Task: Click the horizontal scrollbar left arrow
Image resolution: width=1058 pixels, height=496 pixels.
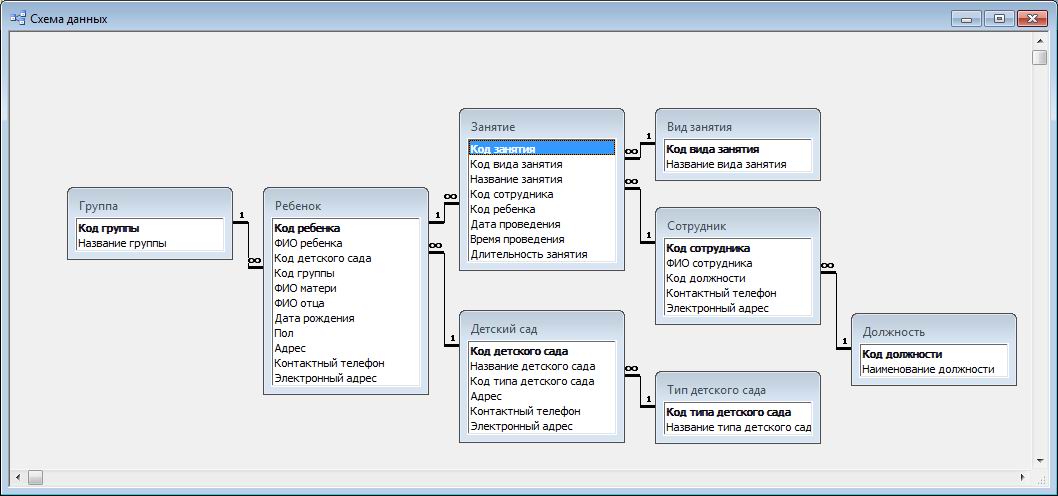Action: pyautogui.click(x=16, y=478)
